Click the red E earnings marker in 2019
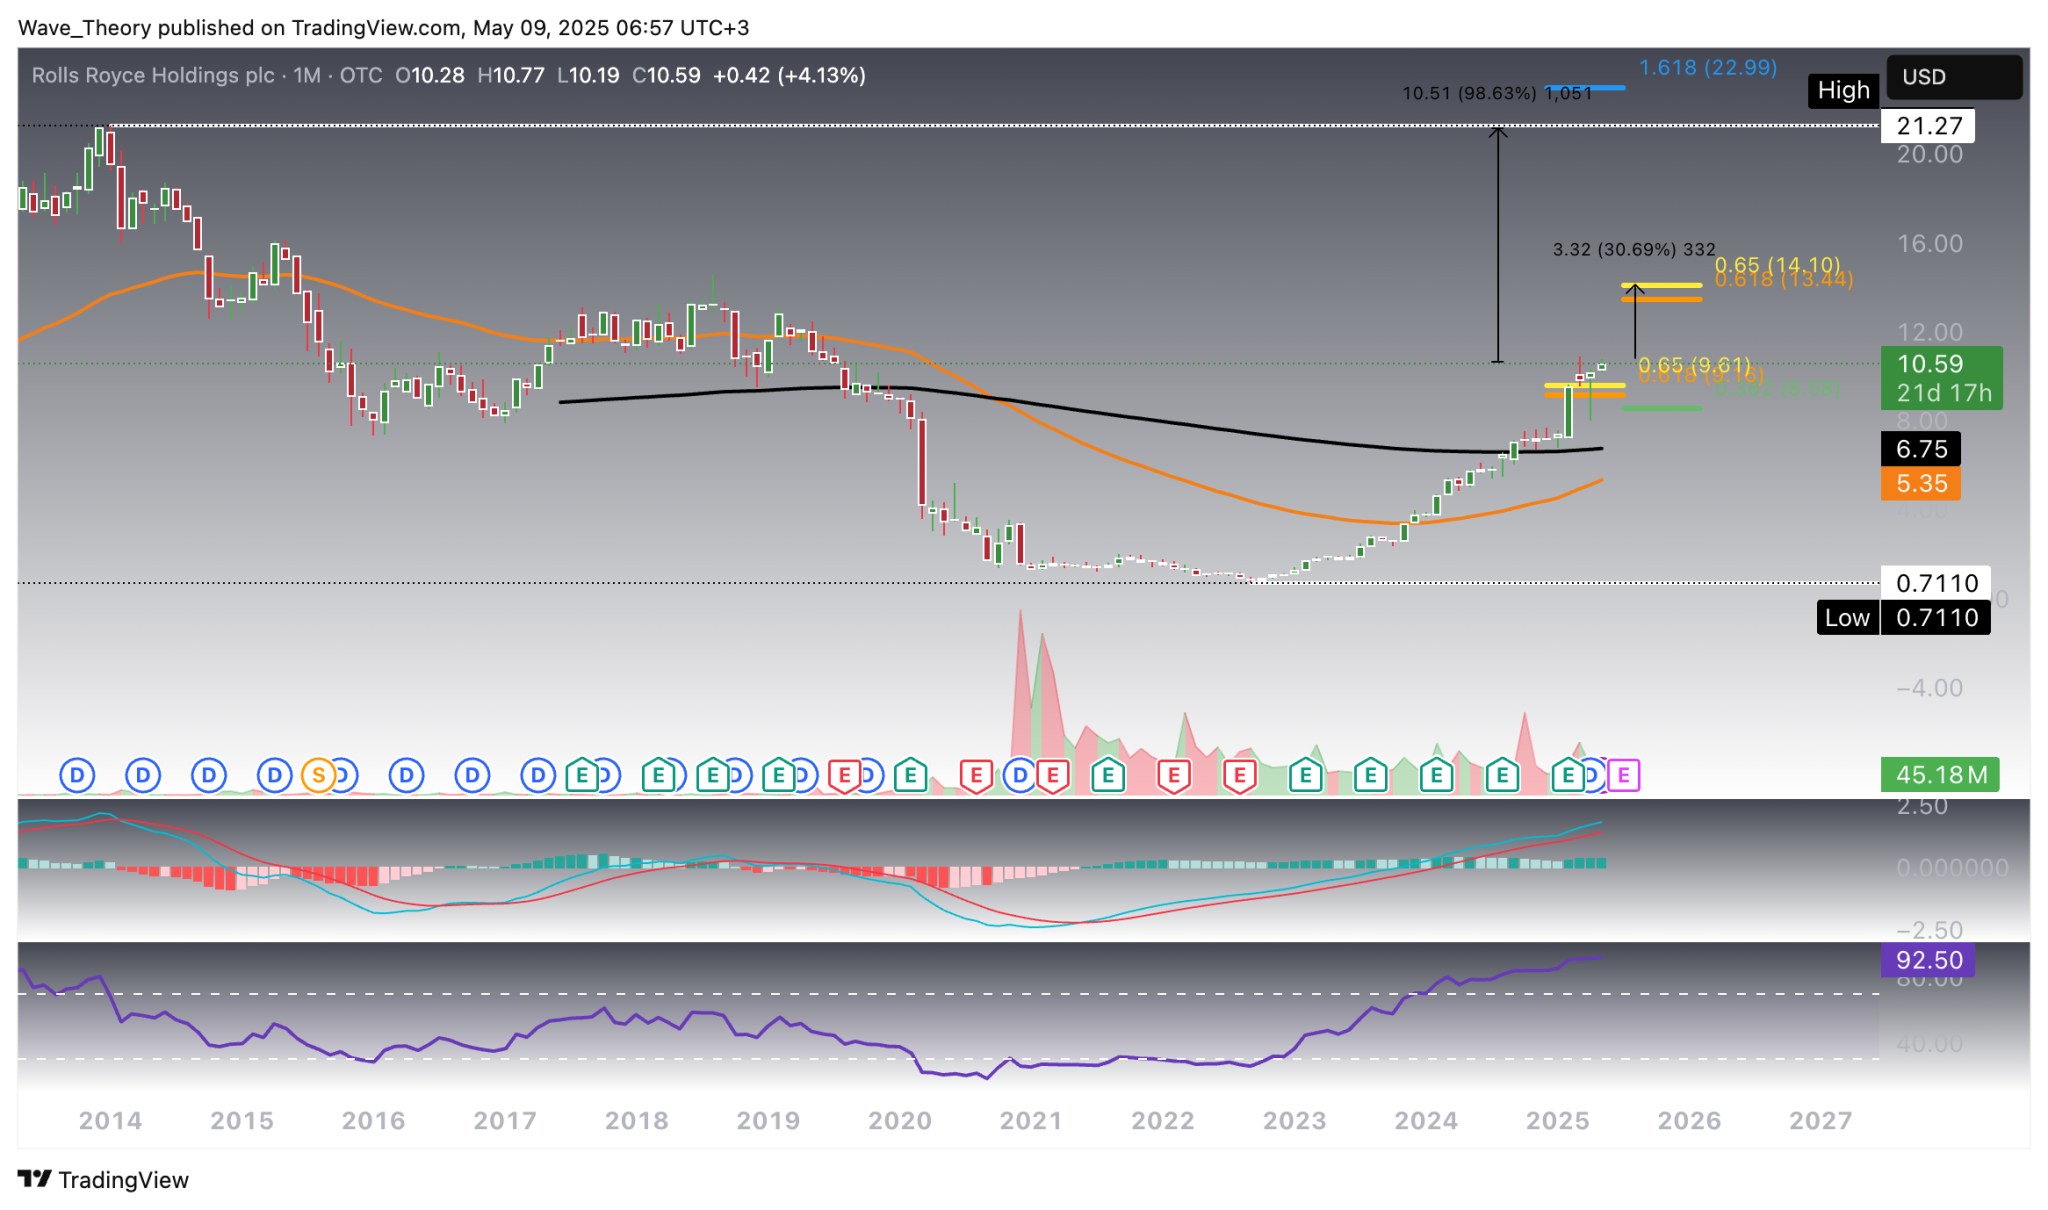This screenshot has height=1210, width=2048. [x=845, y=773]
